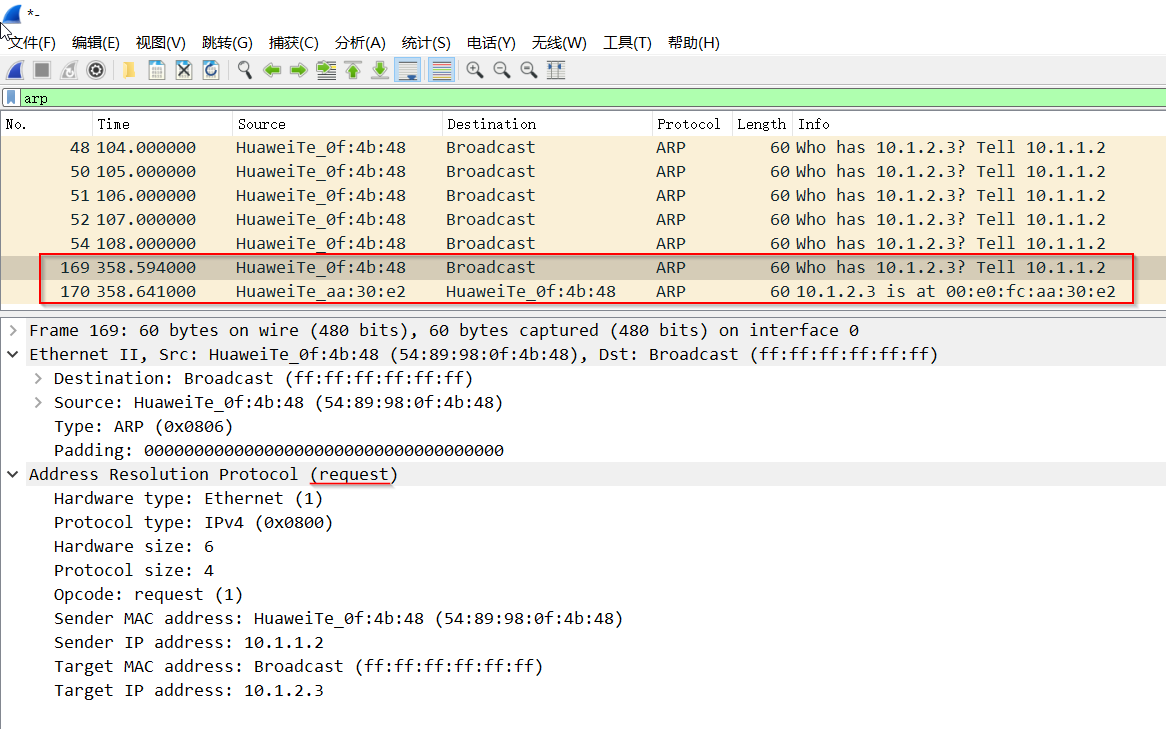Open the 统计(S) menu

point(426,43)
